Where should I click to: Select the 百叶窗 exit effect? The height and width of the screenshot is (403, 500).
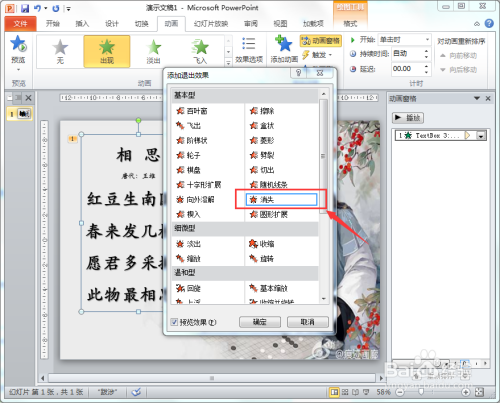coord(192,111)
